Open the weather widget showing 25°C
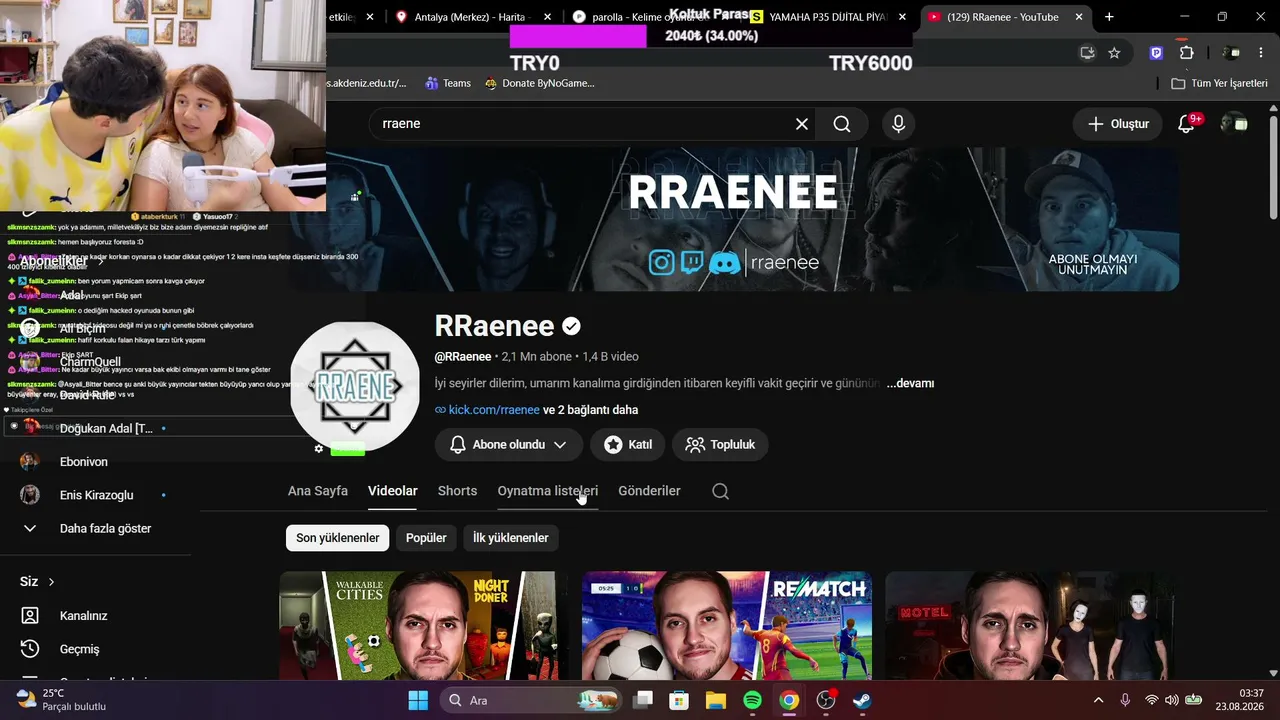Screen dimensions: 1280x720 pyautogui.click(x=61, y=700)
